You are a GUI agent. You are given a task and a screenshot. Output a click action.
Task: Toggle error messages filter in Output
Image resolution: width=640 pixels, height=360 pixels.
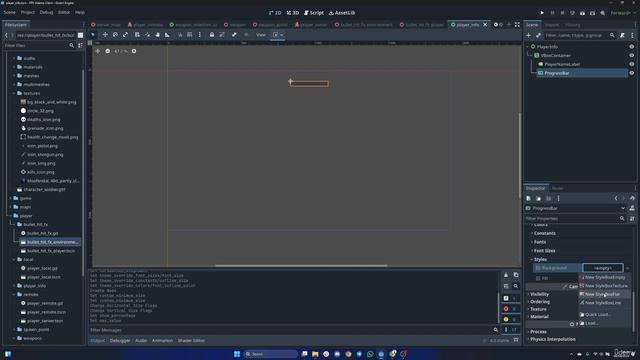pos(510,309)
